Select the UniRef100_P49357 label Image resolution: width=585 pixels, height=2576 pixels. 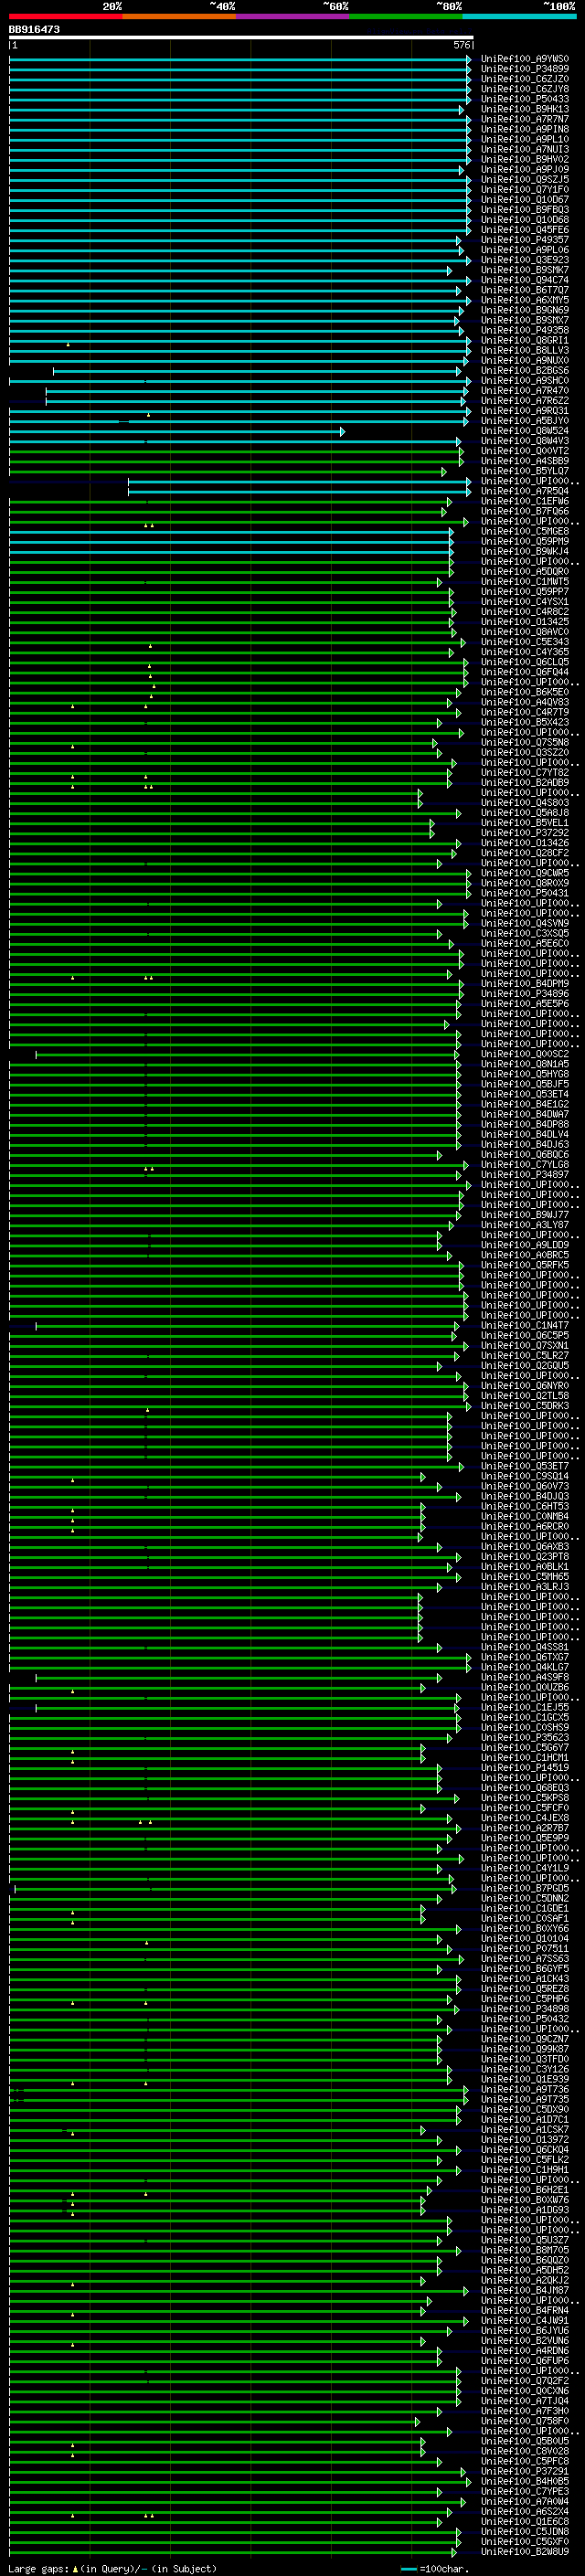(x=524, y=240)
